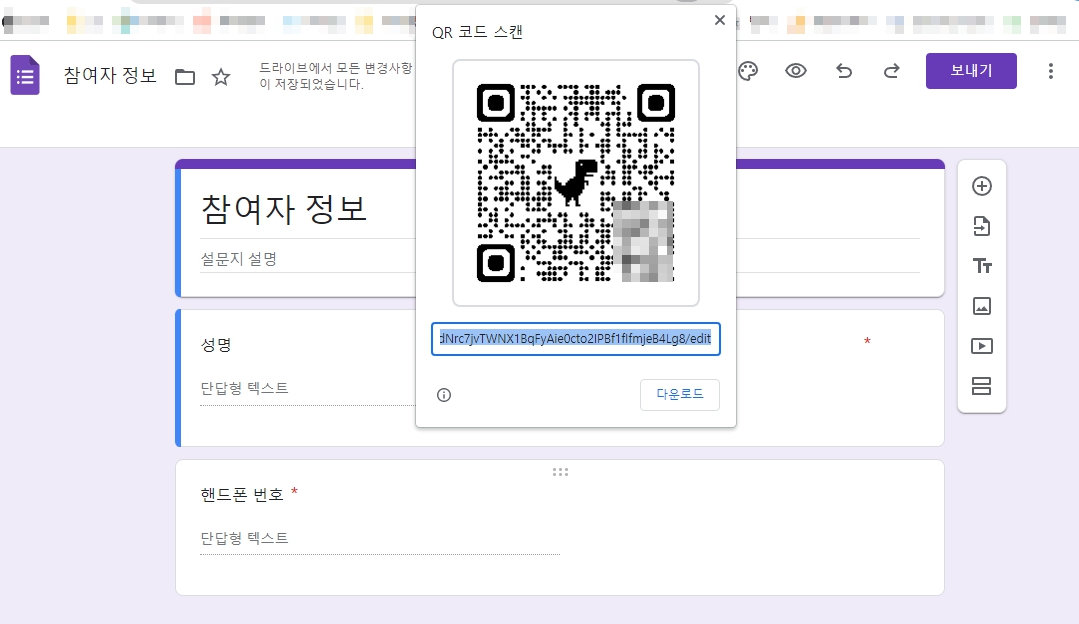
Task: Import questions from another form
Action: click(x=981, y=226)
